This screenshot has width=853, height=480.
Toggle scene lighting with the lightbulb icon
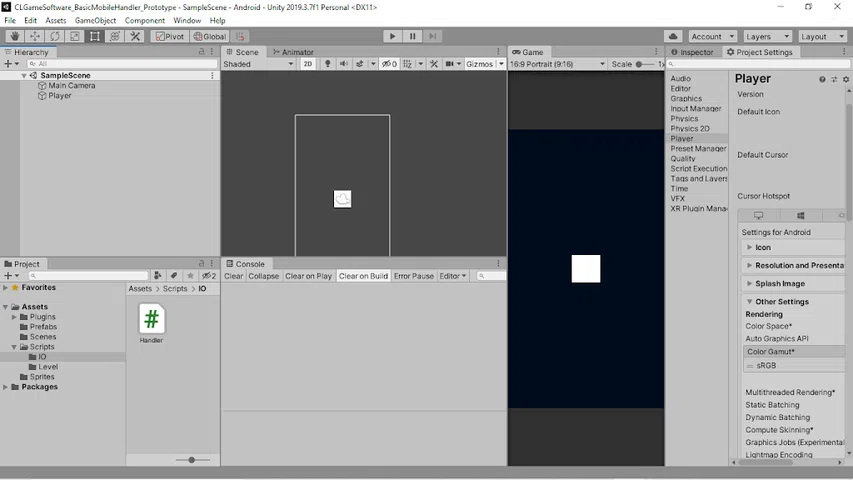327,64
